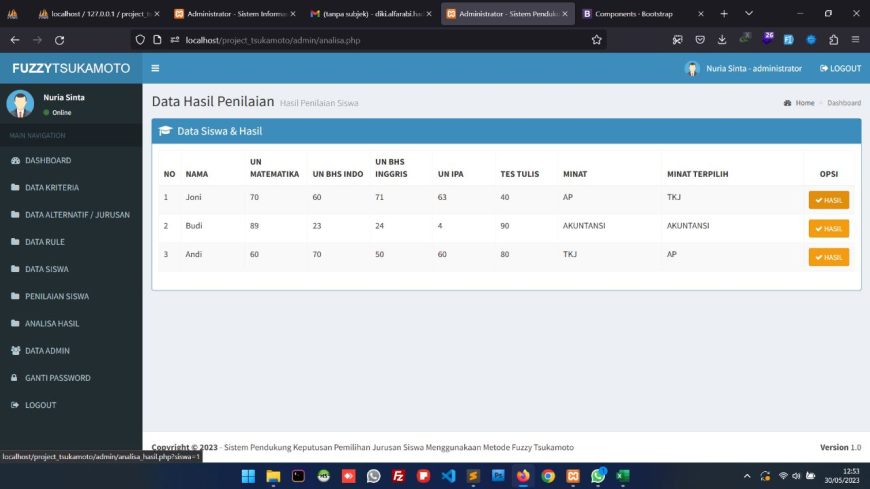The width and height of the screenshot is (870, 489).
Task: Click the Firefox back arrow
Action: point(15,40)
